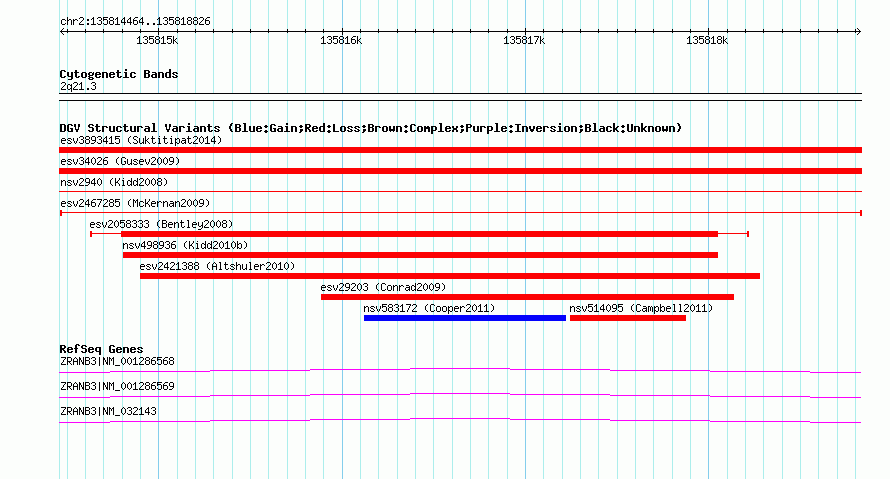The height and width of the screenshot is (479, 890).
Task: Select the esv34026 red loss bar
Action: pyautogui.click(x=460, y=171)
